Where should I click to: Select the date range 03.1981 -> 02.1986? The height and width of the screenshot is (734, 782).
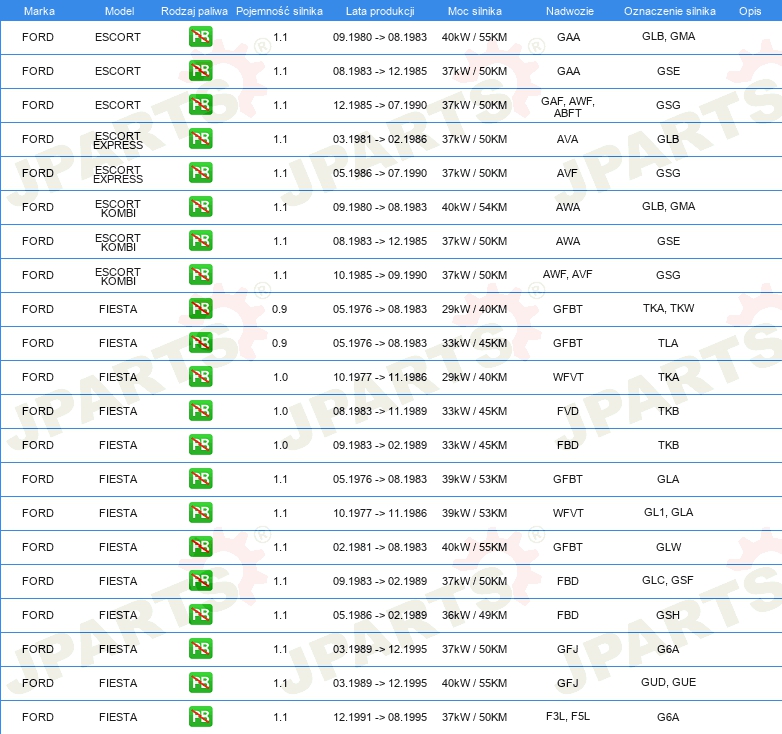tap(380, 139)
